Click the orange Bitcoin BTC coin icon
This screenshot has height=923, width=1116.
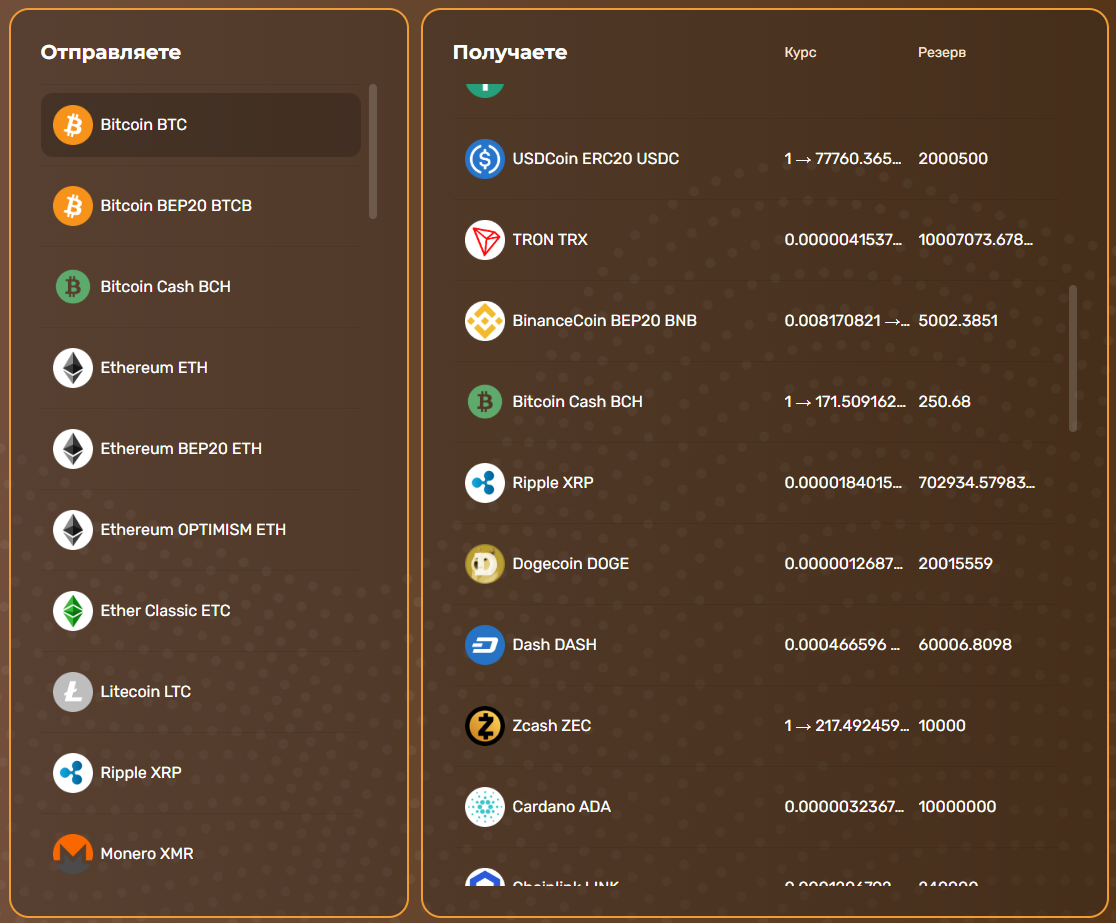pyautogui.click(x=73, y=125)
